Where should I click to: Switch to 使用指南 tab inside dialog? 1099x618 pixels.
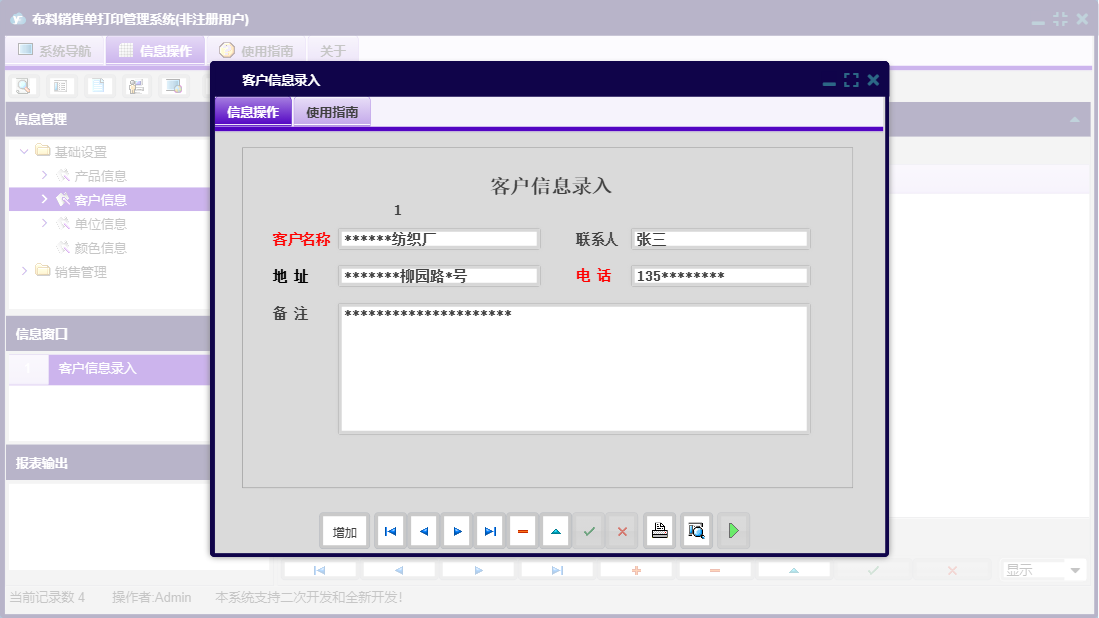pos(332,112)
